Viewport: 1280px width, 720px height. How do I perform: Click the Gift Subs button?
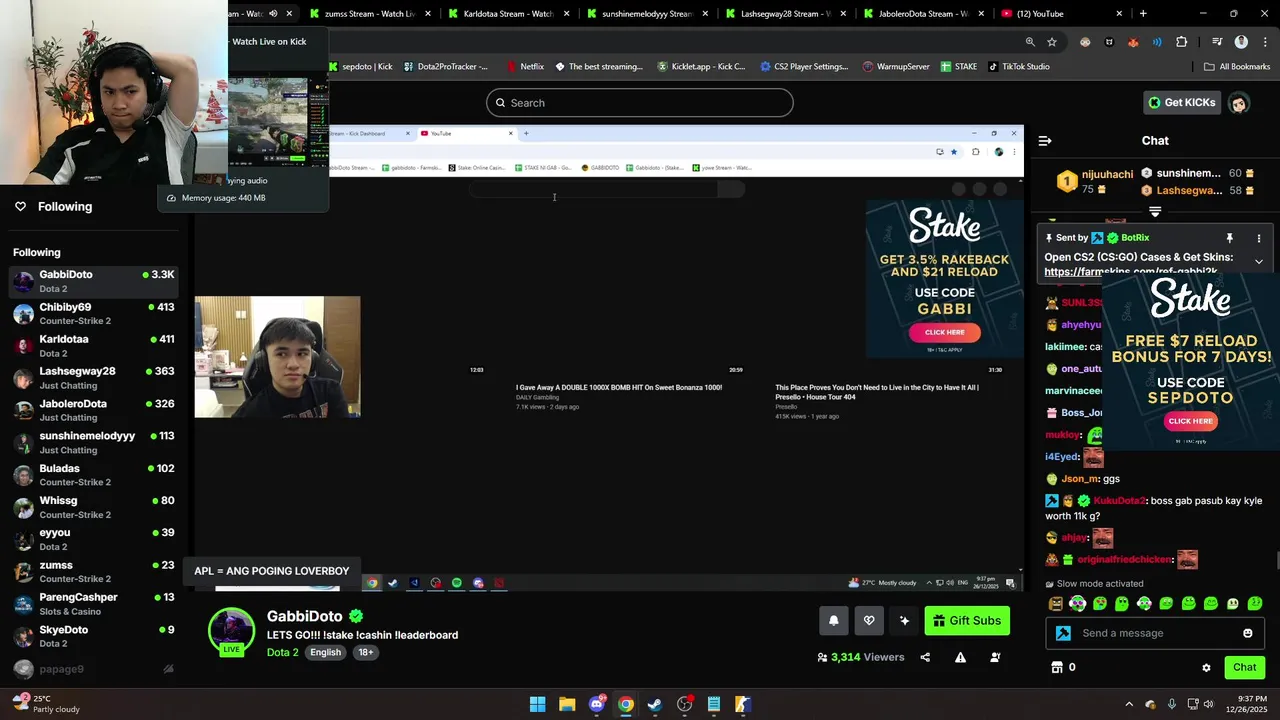[967, 621]
